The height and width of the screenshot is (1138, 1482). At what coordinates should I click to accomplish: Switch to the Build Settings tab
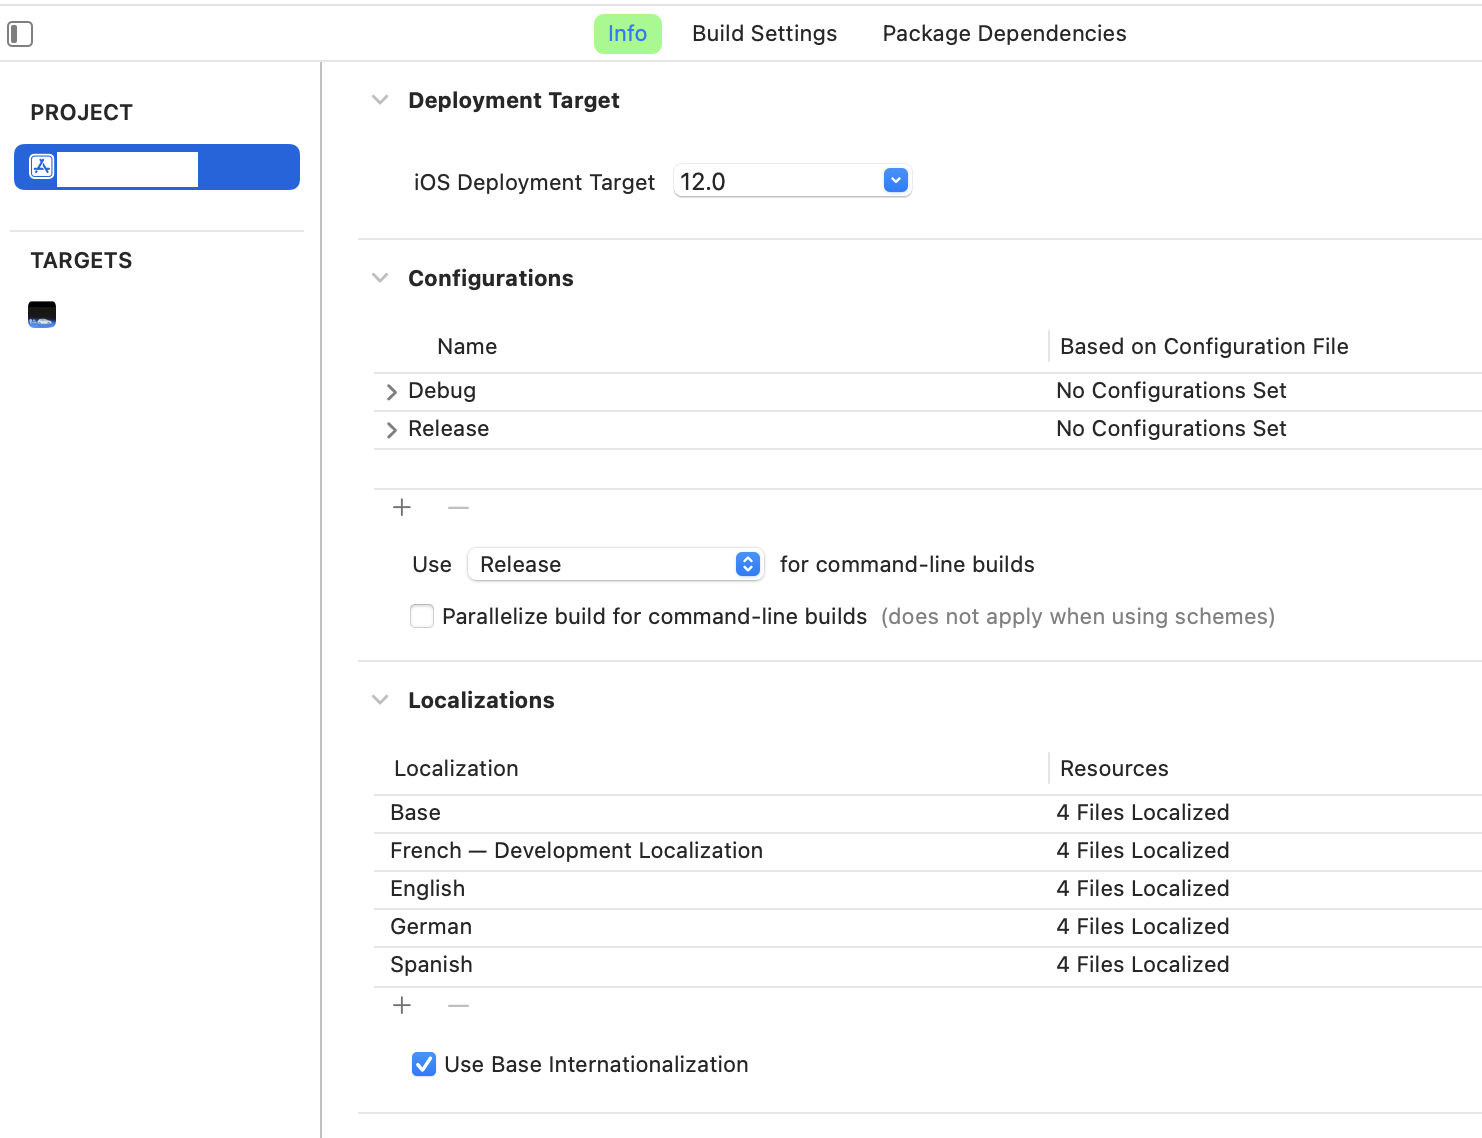[764, 34]
